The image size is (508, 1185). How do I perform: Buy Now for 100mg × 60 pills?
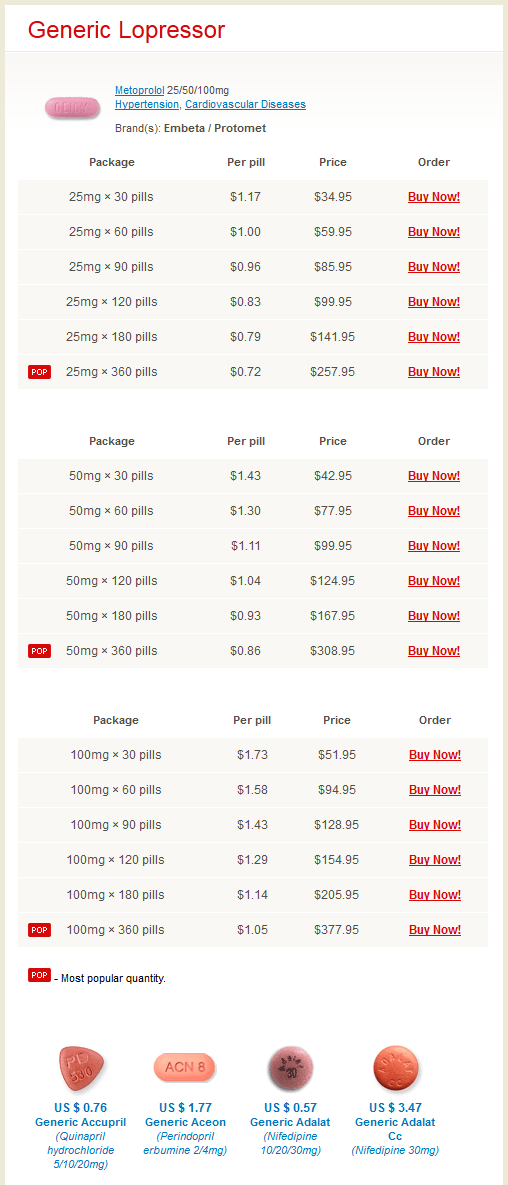435,790
